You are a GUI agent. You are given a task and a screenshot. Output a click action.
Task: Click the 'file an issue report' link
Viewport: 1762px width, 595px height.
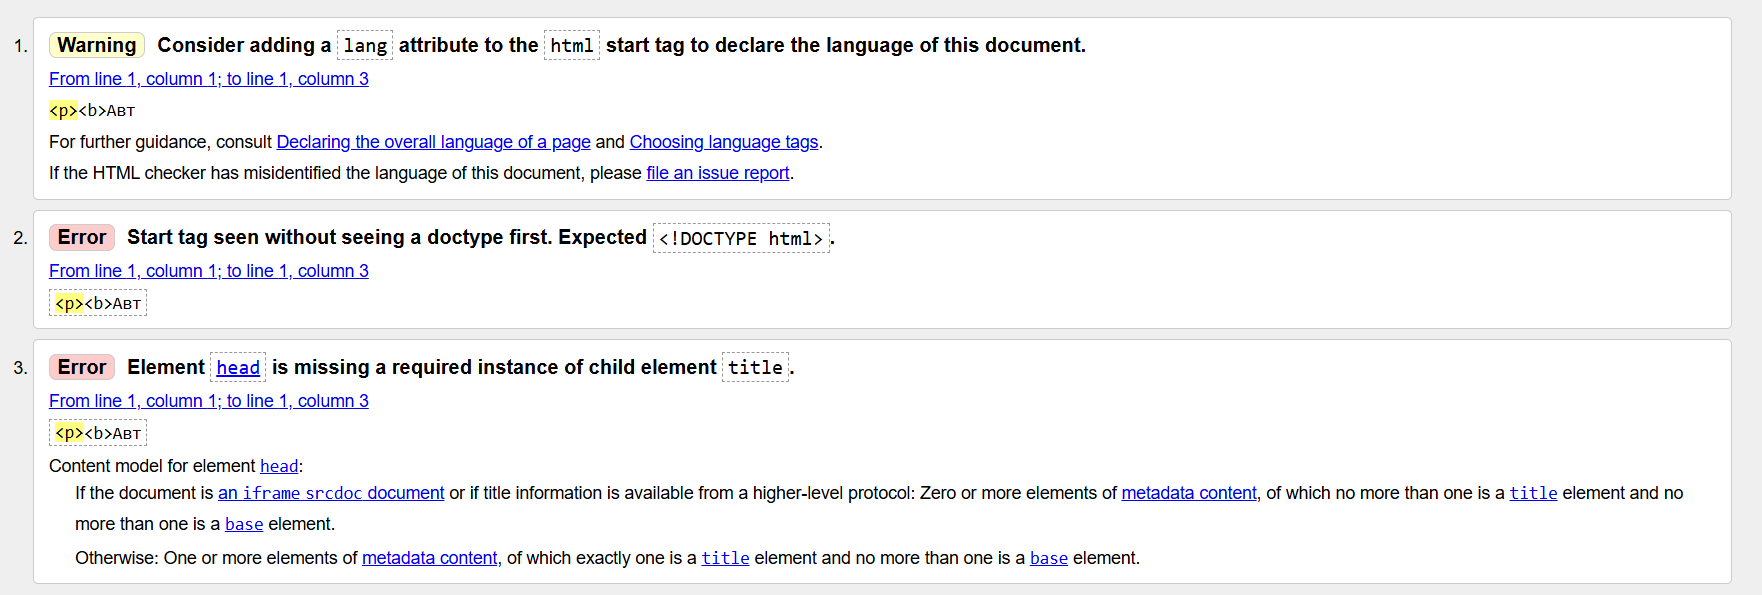tap(717, 173)
